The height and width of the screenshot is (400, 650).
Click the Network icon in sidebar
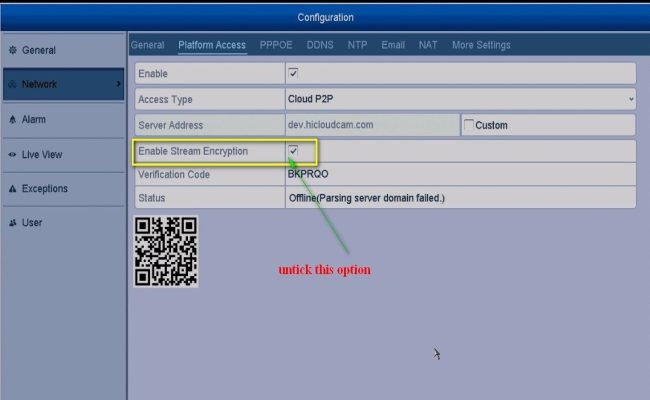(13, 85)
